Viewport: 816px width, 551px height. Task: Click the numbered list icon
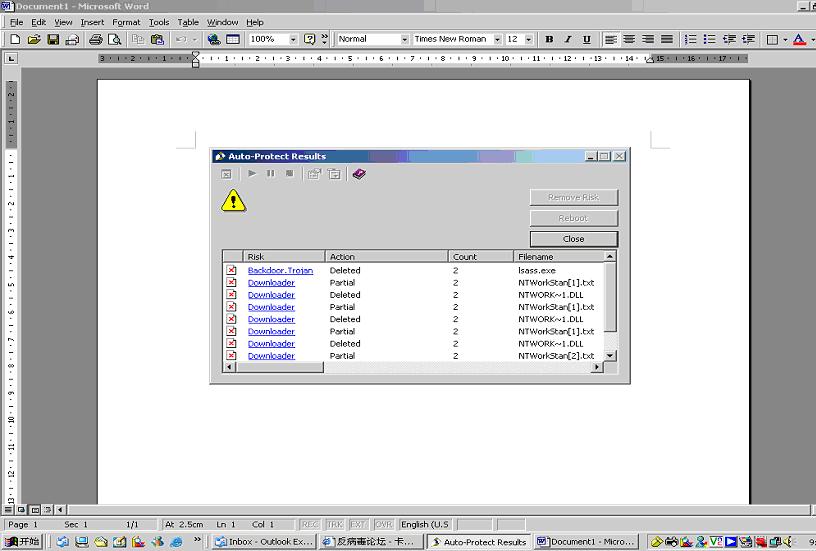(690, 40)
